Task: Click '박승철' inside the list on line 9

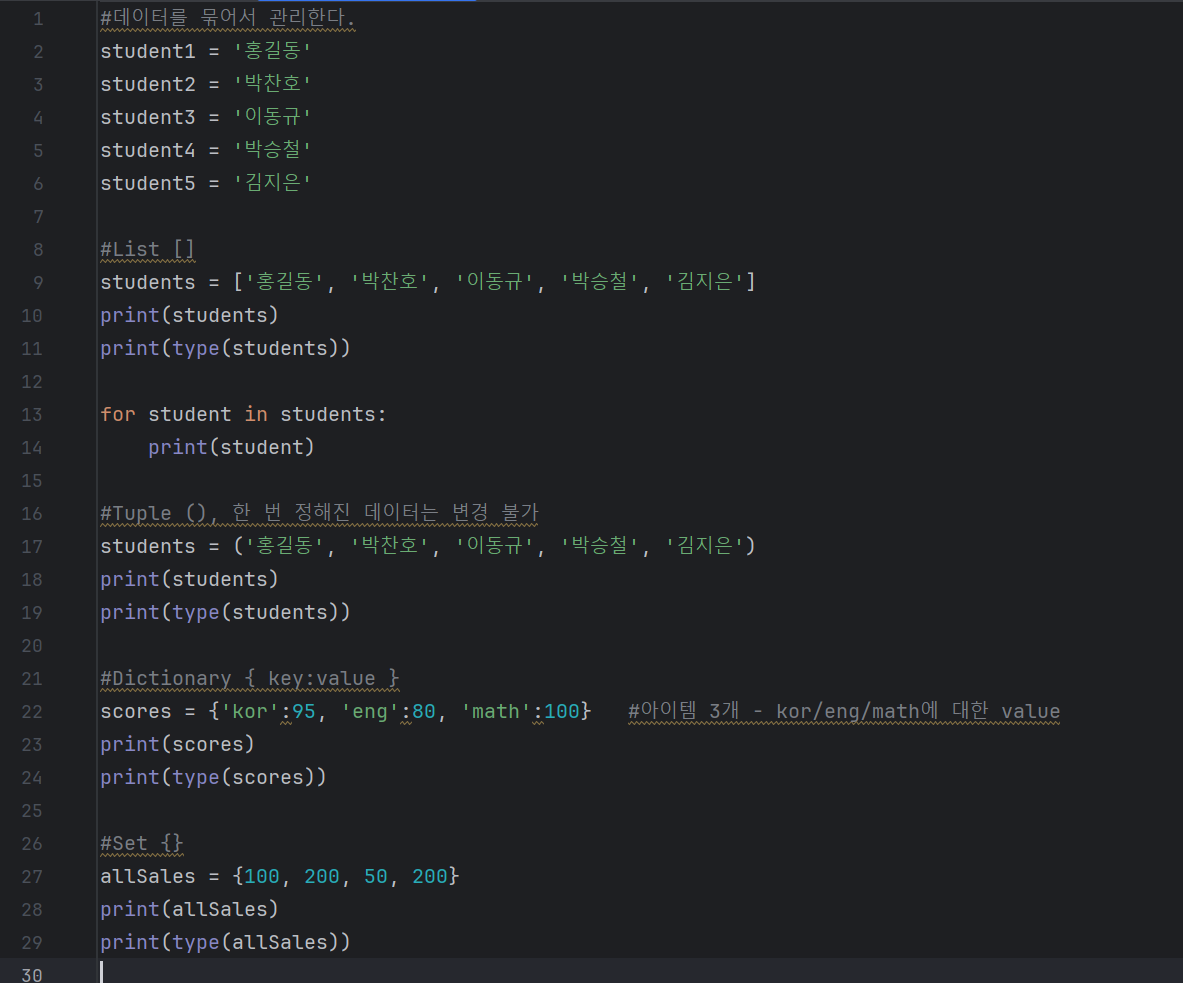Action: click(600, 282)
